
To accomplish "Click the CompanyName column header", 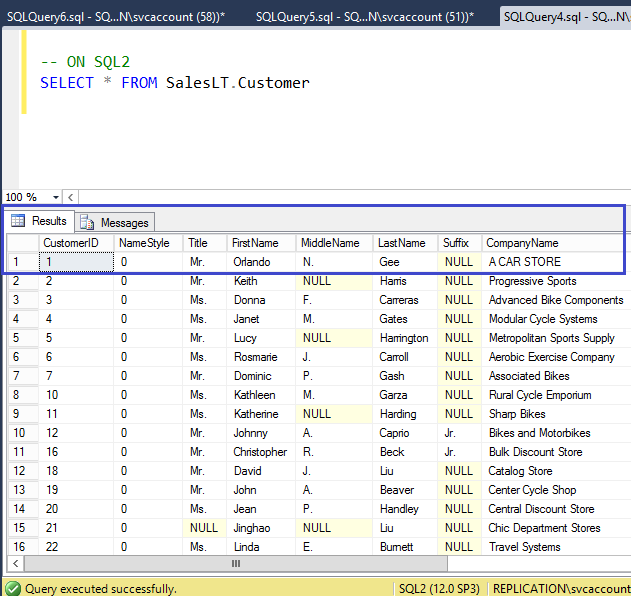I will pos(522,243).
